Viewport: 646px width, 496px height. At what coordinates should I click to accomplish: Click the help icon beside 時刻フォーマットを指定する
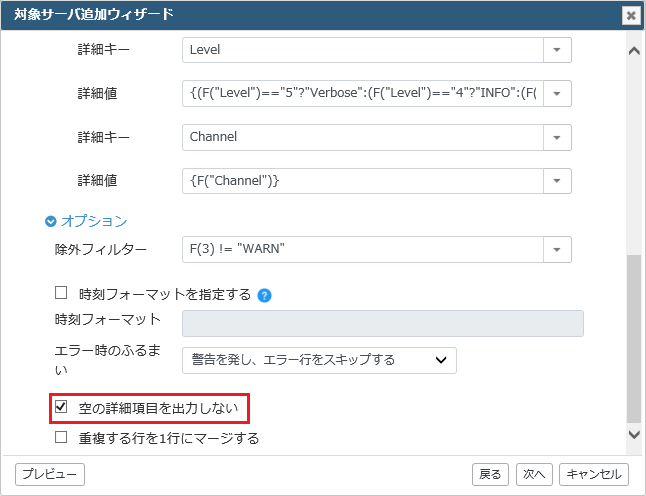point(264,295)
